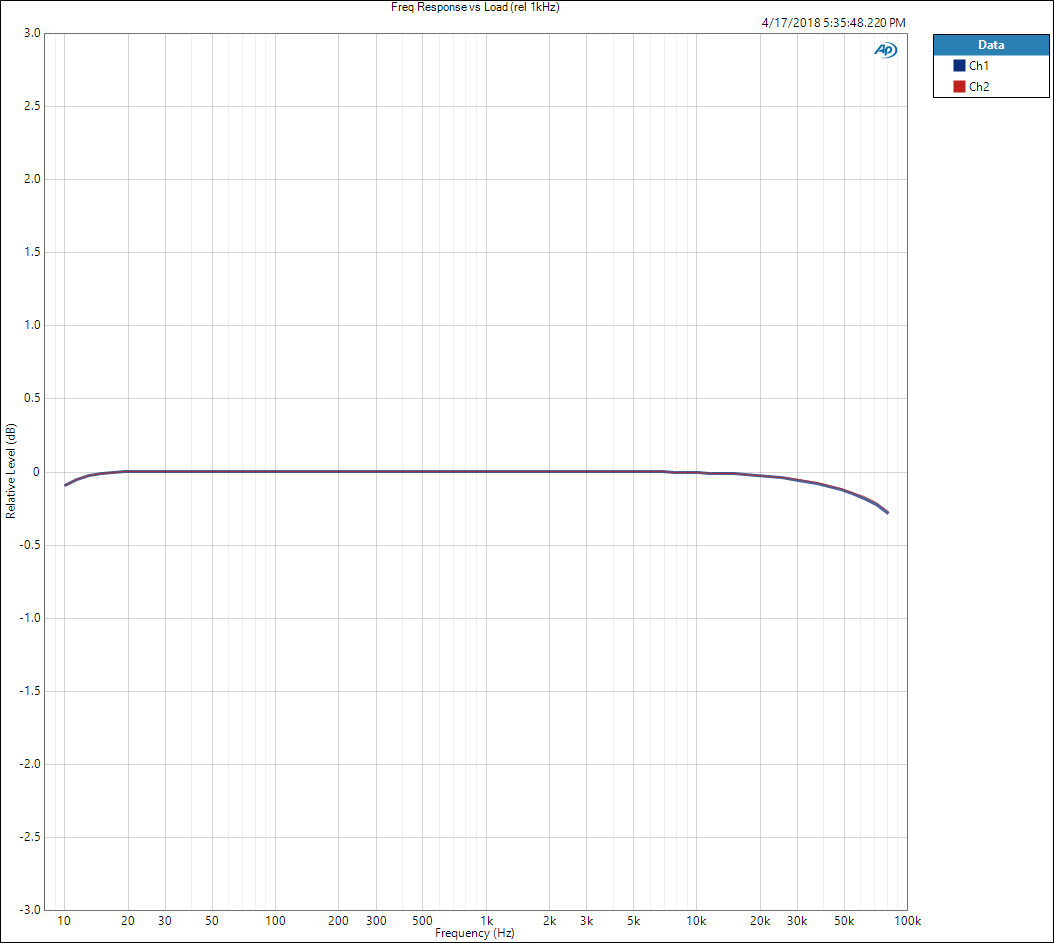Click the 30 frequency tick label
The height and width of the screenshot is (943, 1054).
point(165,921)
